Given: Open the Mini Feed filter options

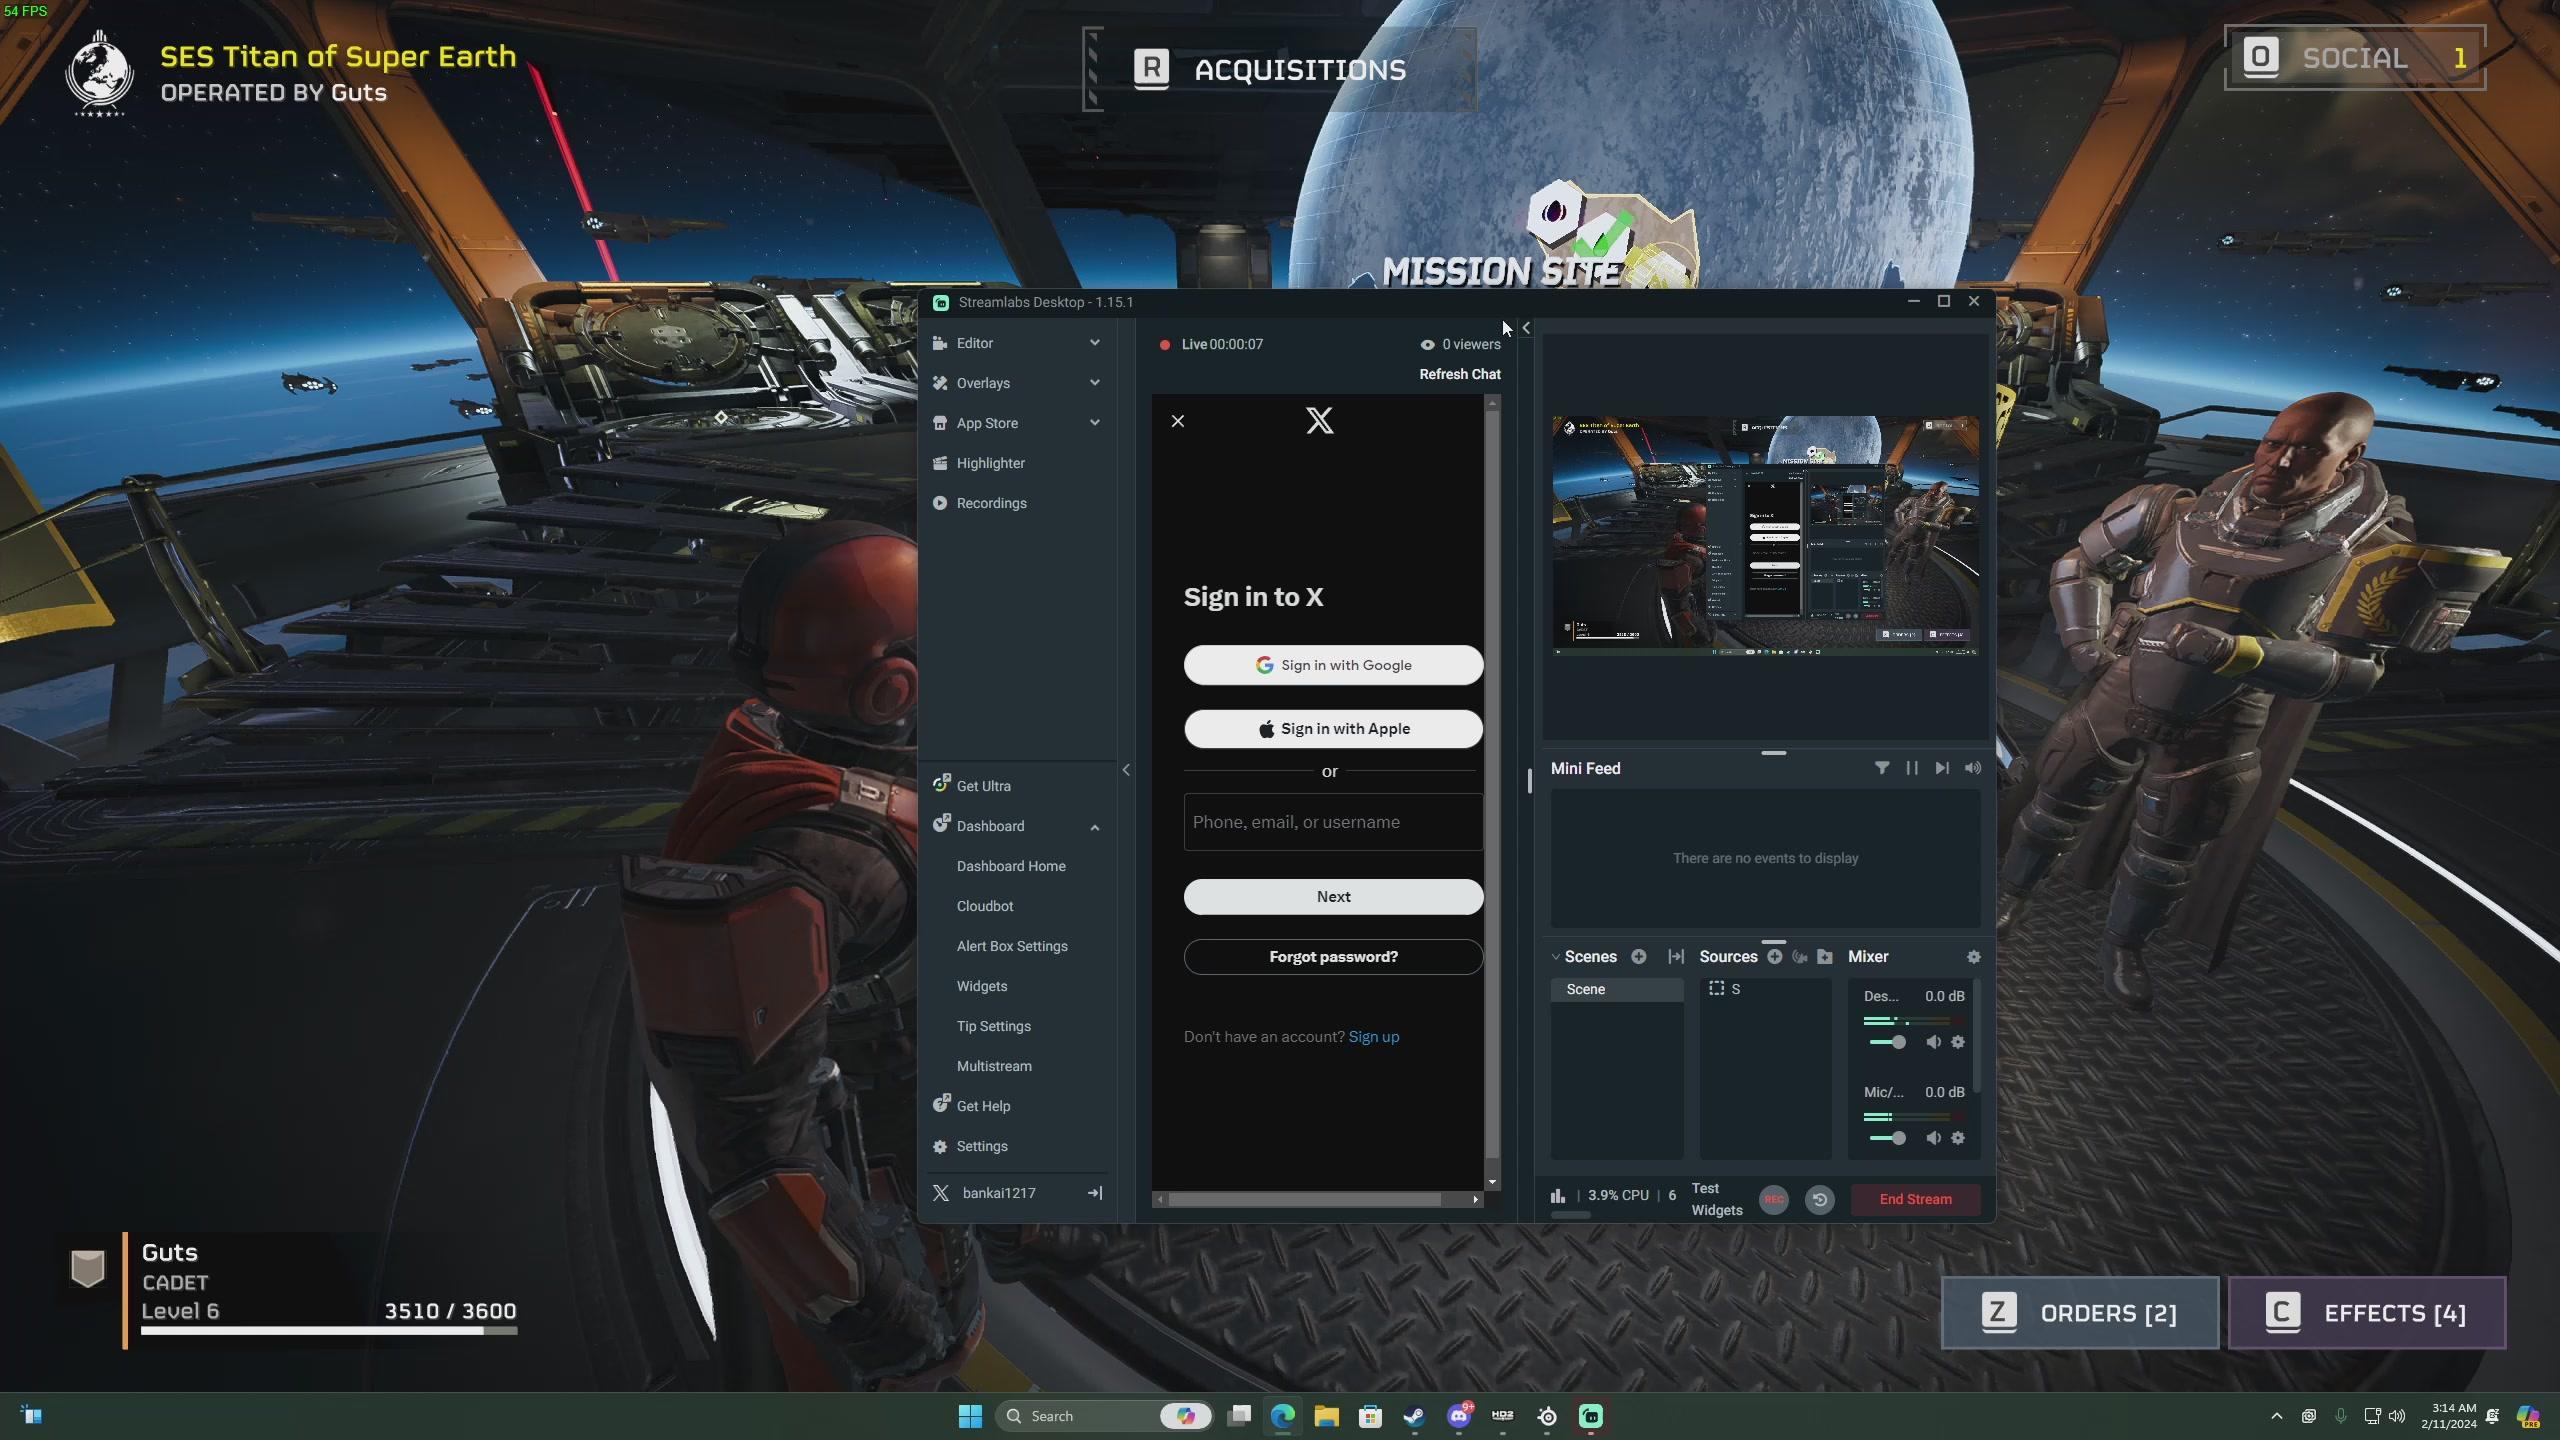Looking at the screenshot, I should coord(1882,767).
